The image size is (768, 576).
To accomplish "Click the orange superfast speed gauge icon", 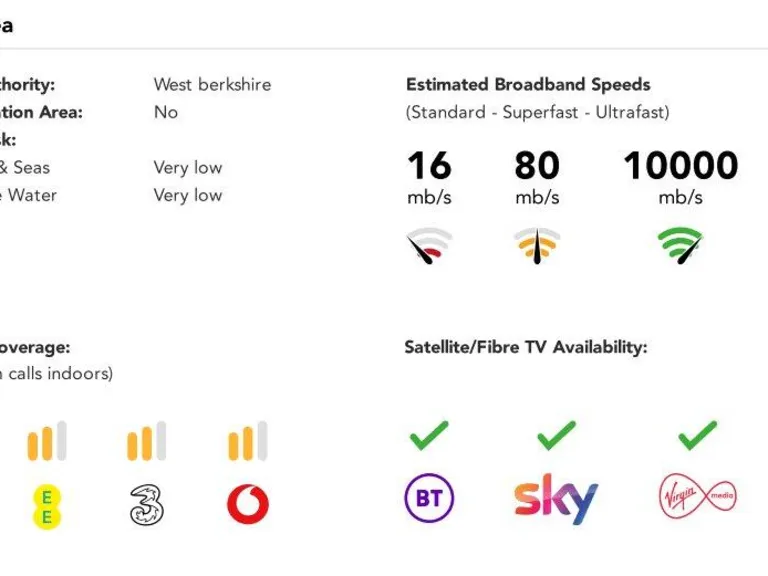I will point(537,245).
